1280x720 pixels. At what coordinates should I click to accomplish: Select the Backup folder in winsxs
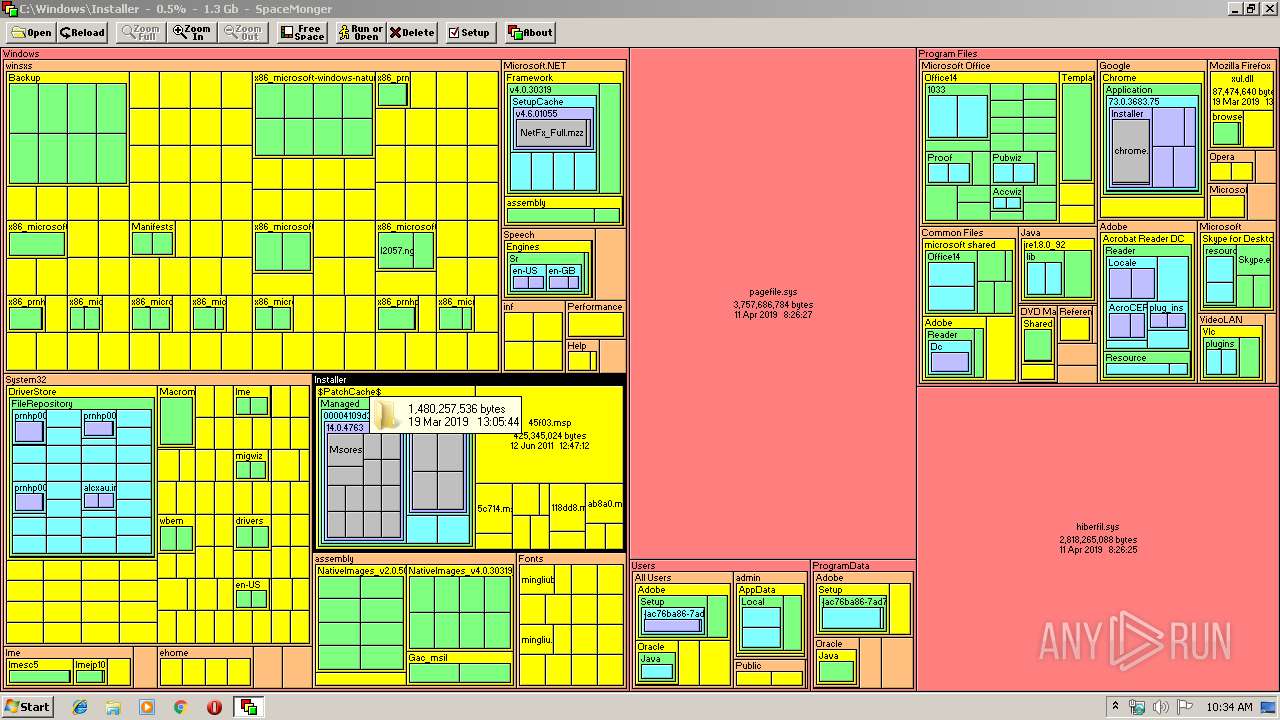point(68,128)
